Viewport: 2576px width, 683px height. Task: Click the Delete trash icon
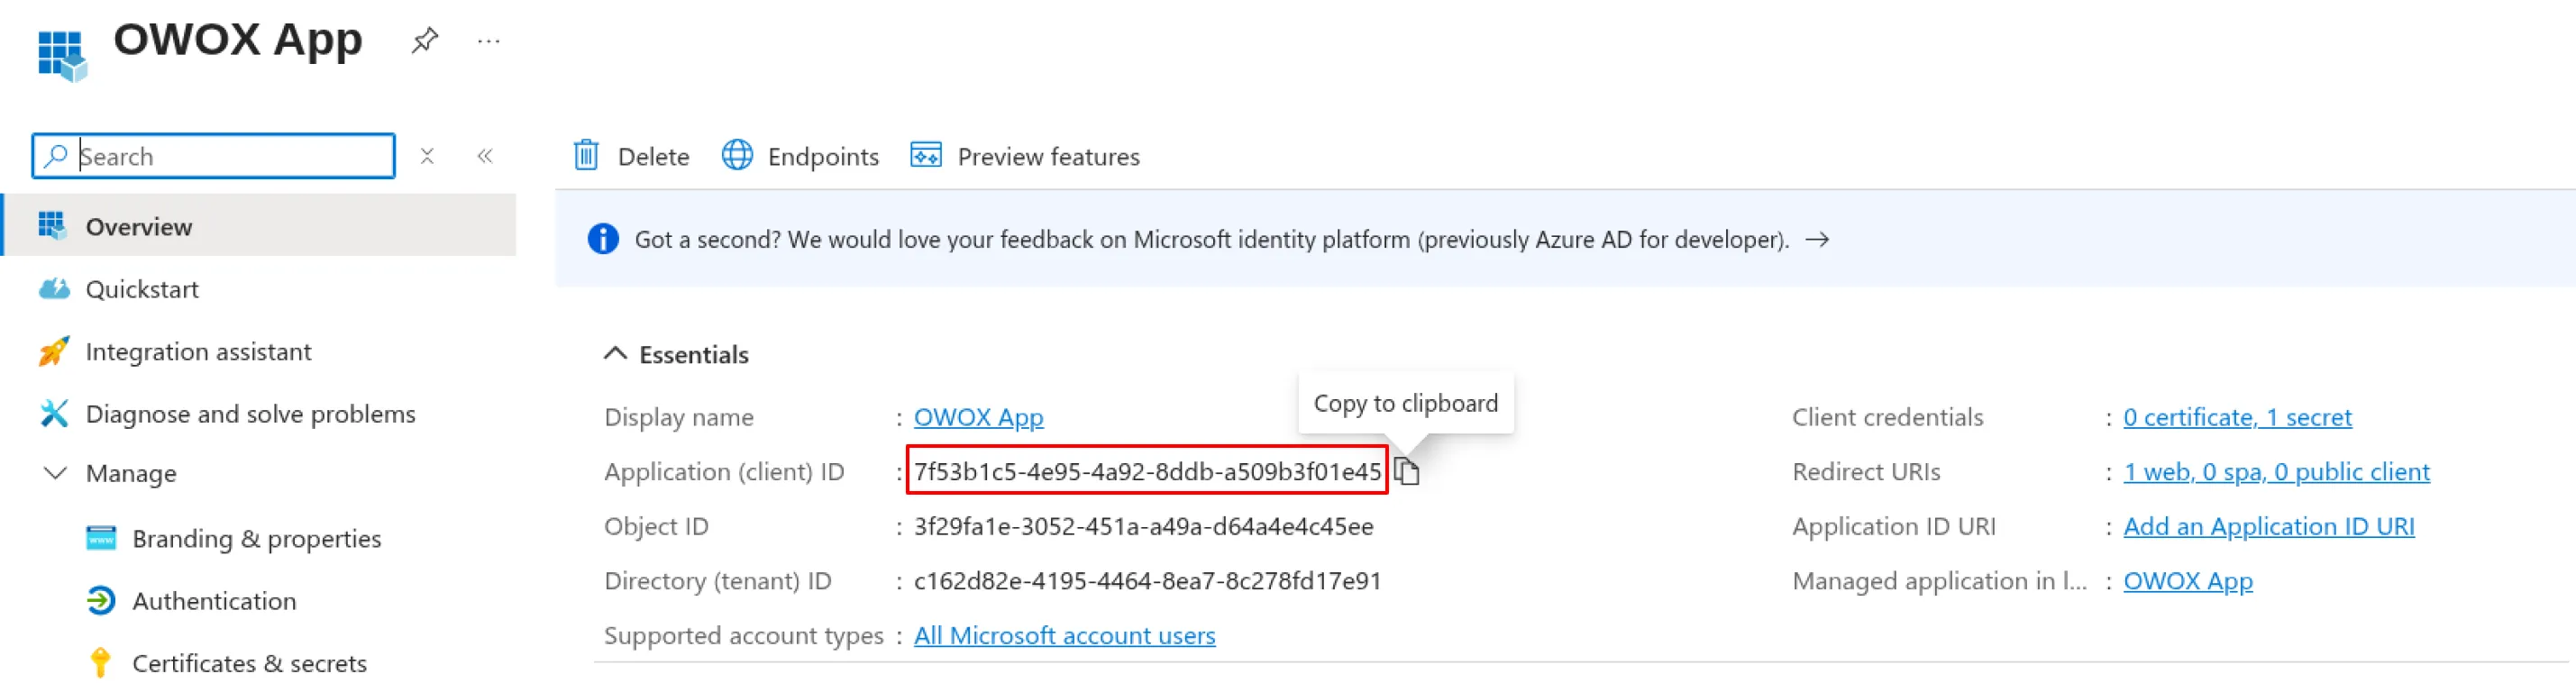click(x=586, y=156)
